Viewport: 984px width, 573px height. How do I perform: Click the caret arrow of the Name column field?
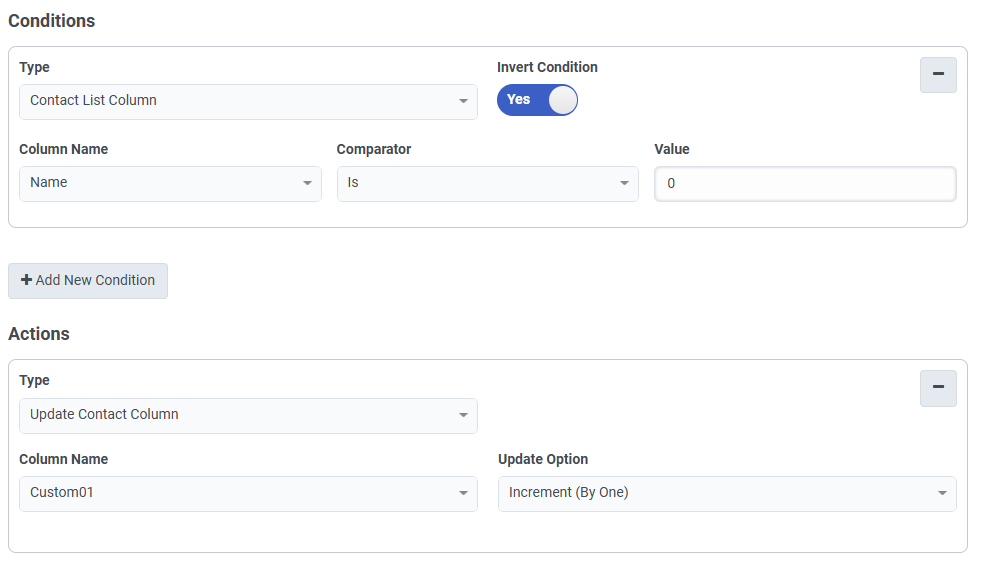pyautogui.click(x=307, y=183)
